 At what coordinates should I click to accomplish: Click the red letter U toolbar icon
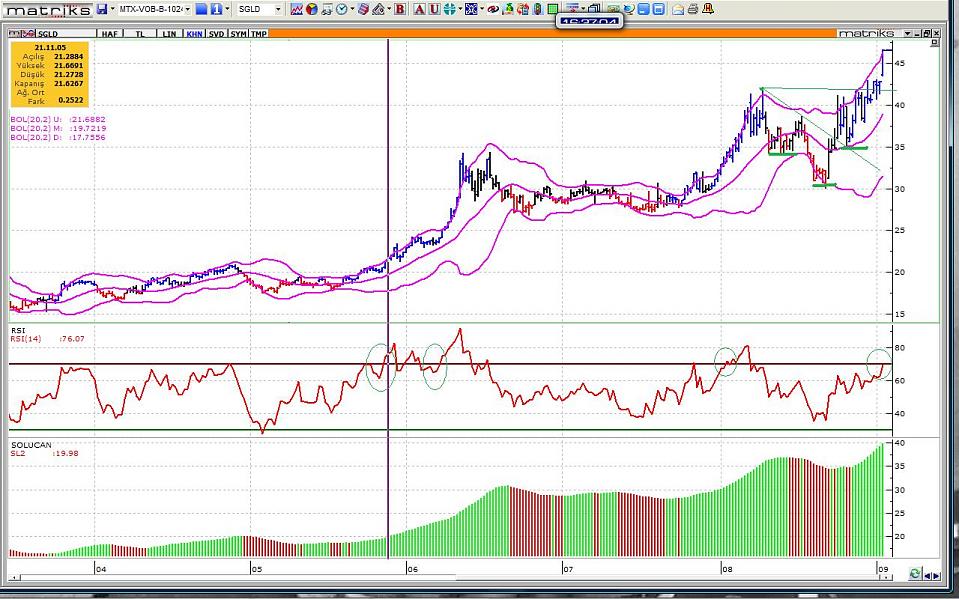click(x=434, y=9)
